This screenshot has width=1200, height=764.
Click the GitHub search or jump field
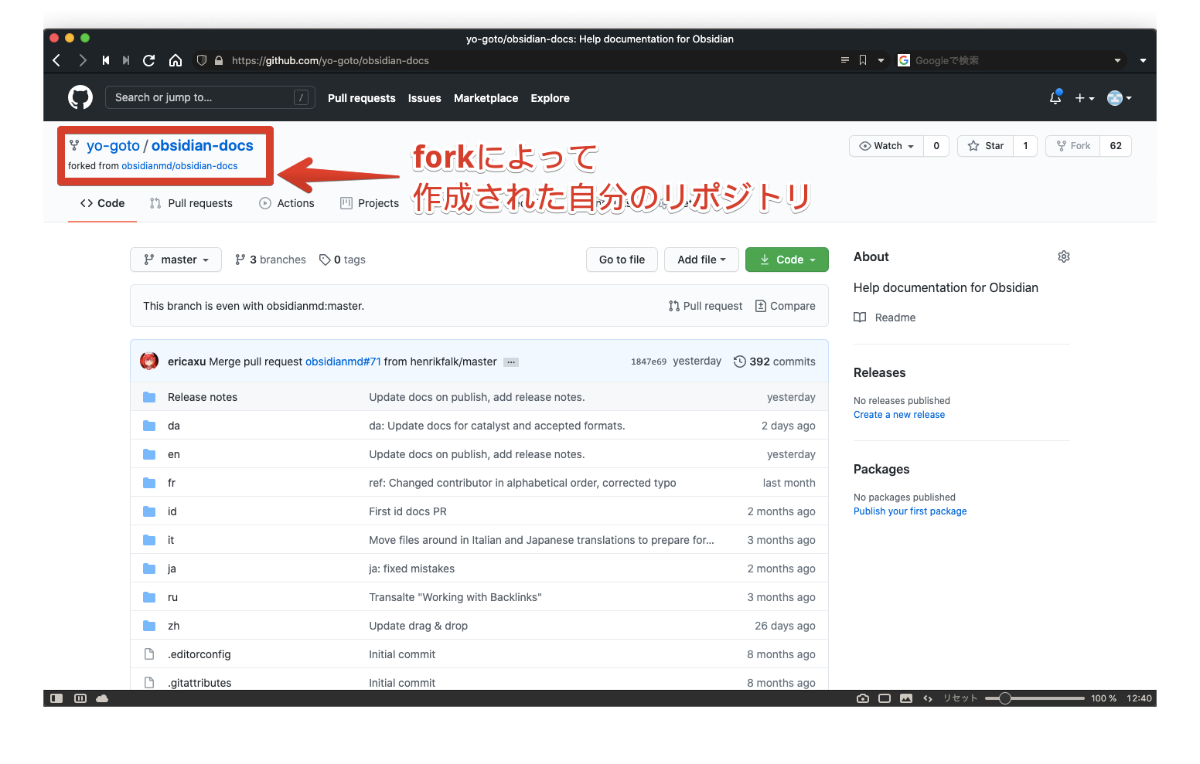(x=211, y=98)
